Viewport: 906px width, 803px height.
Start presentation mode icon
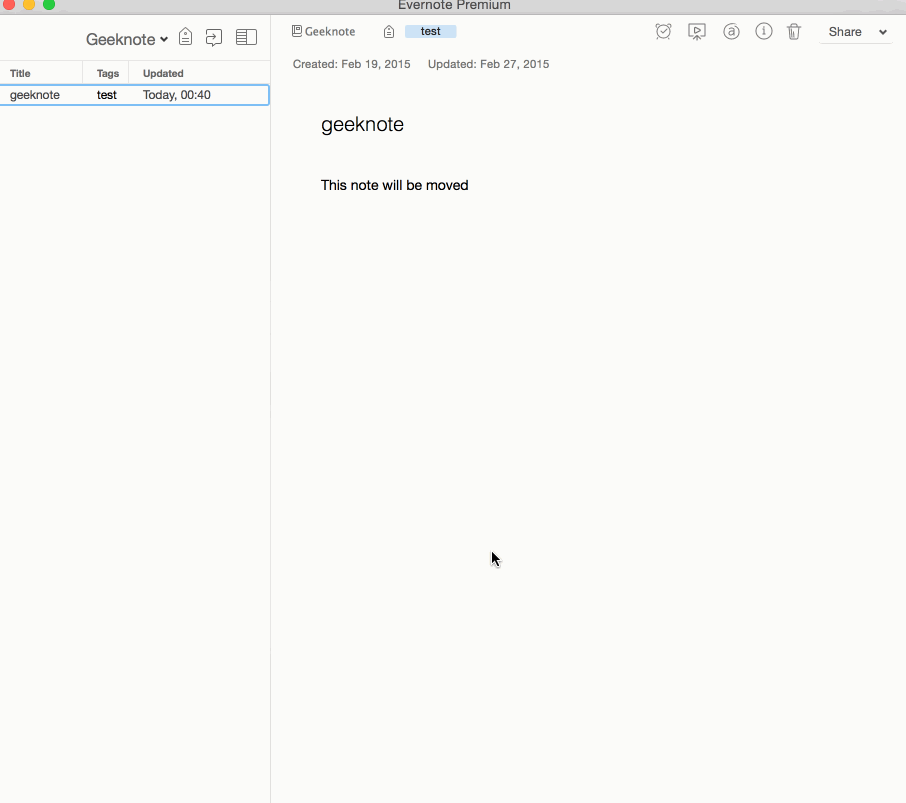click(697, 32)
